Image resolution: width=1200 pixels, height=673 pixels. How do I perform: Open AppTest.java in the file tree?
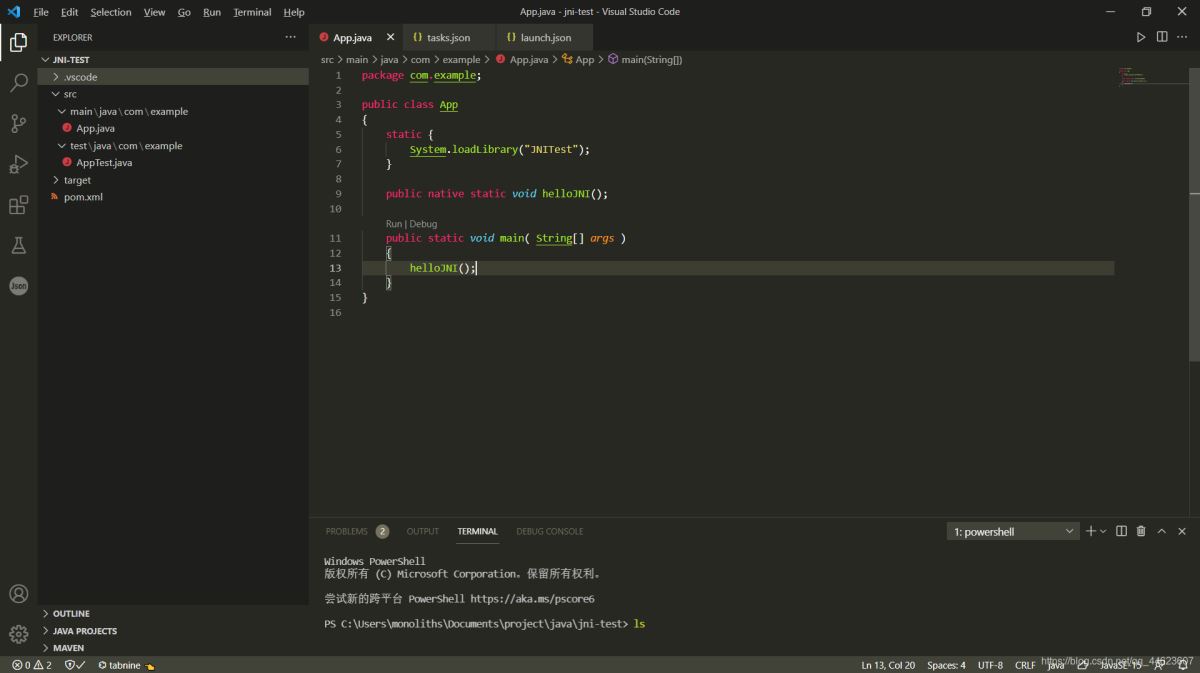(174, 162)
